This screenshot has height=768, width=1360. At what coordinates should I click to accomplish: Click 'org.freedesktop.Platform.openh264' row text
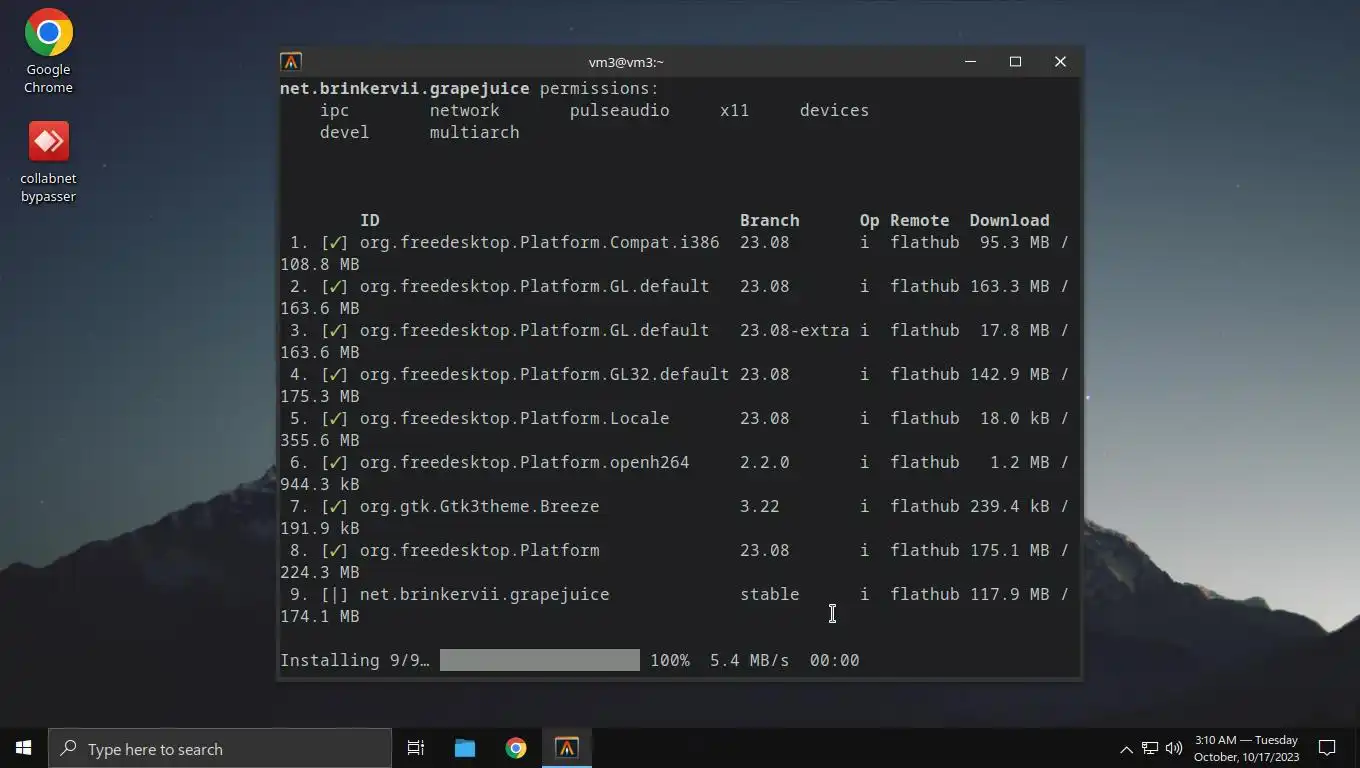pyautogui.click(x=525, y=462)
